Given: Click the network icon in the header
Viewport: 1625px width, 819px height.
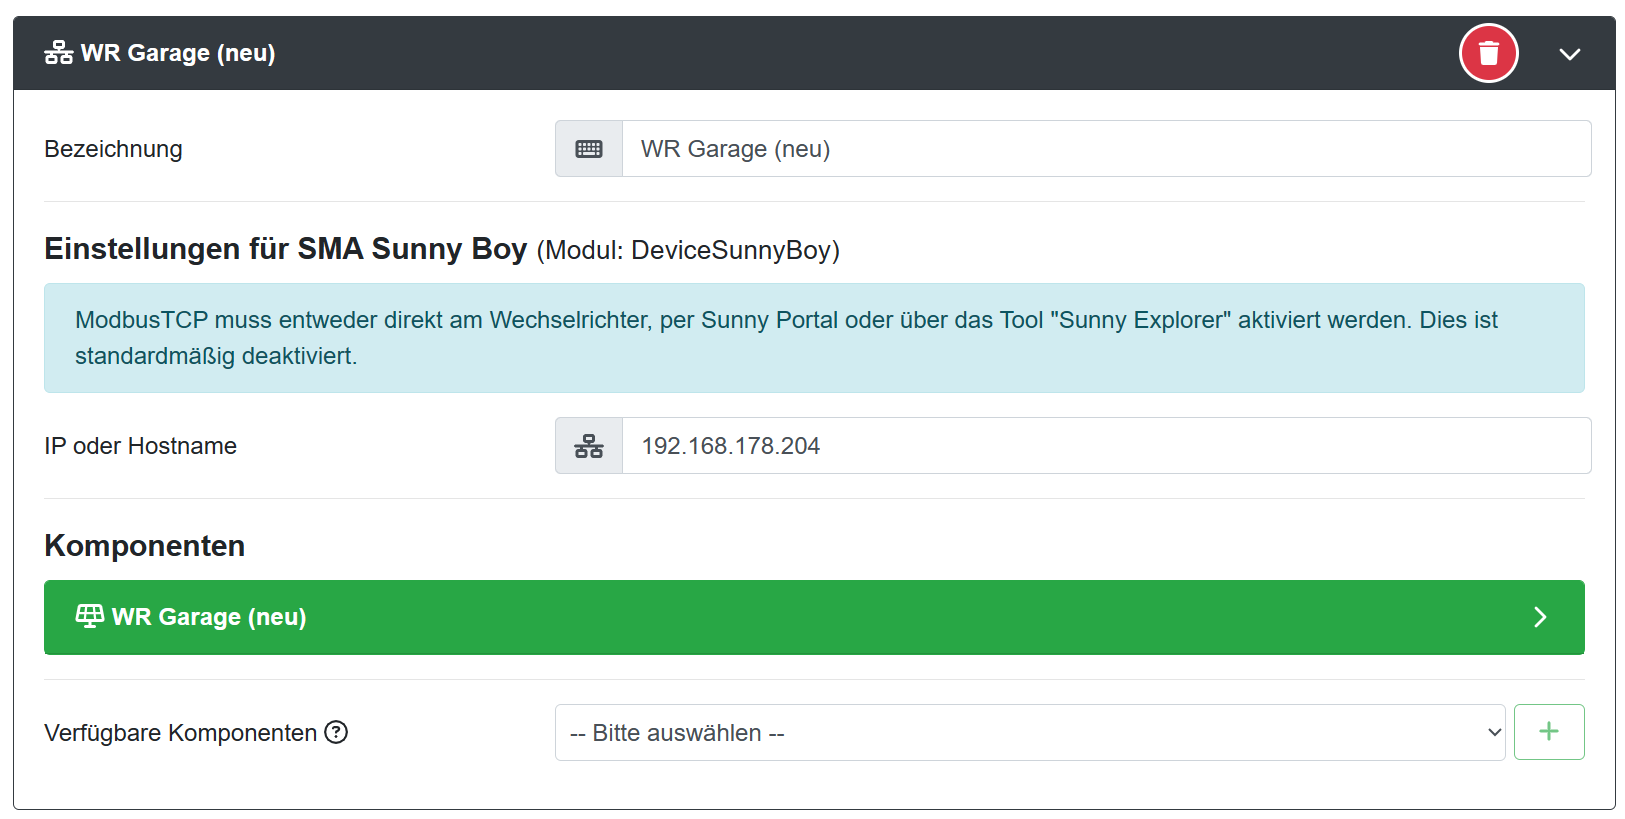Looking at the screenshot, I should coord(58,53).
